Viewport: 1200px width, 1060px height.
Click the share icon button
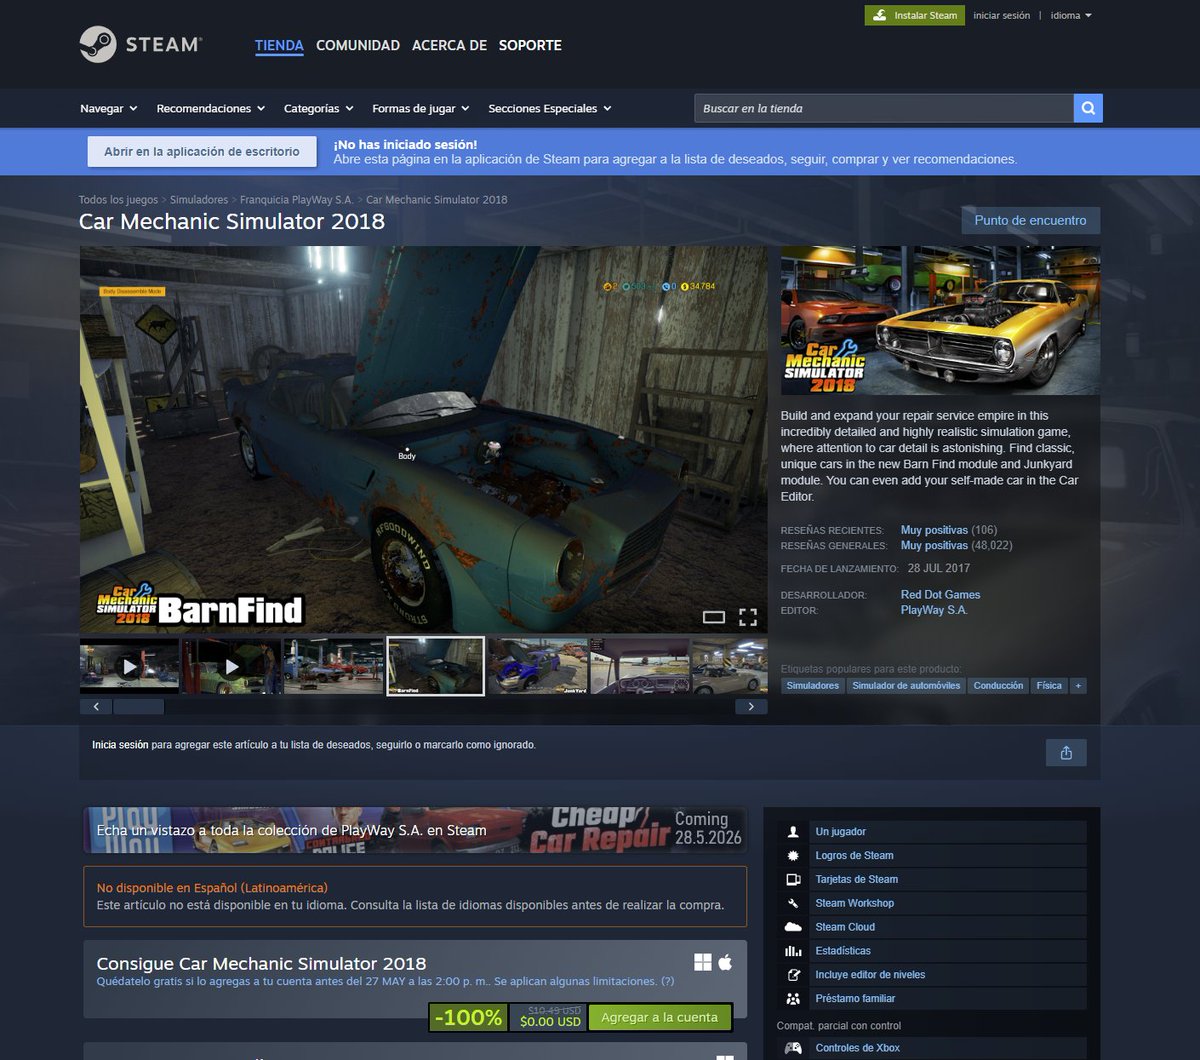(x=1066, y=753)
